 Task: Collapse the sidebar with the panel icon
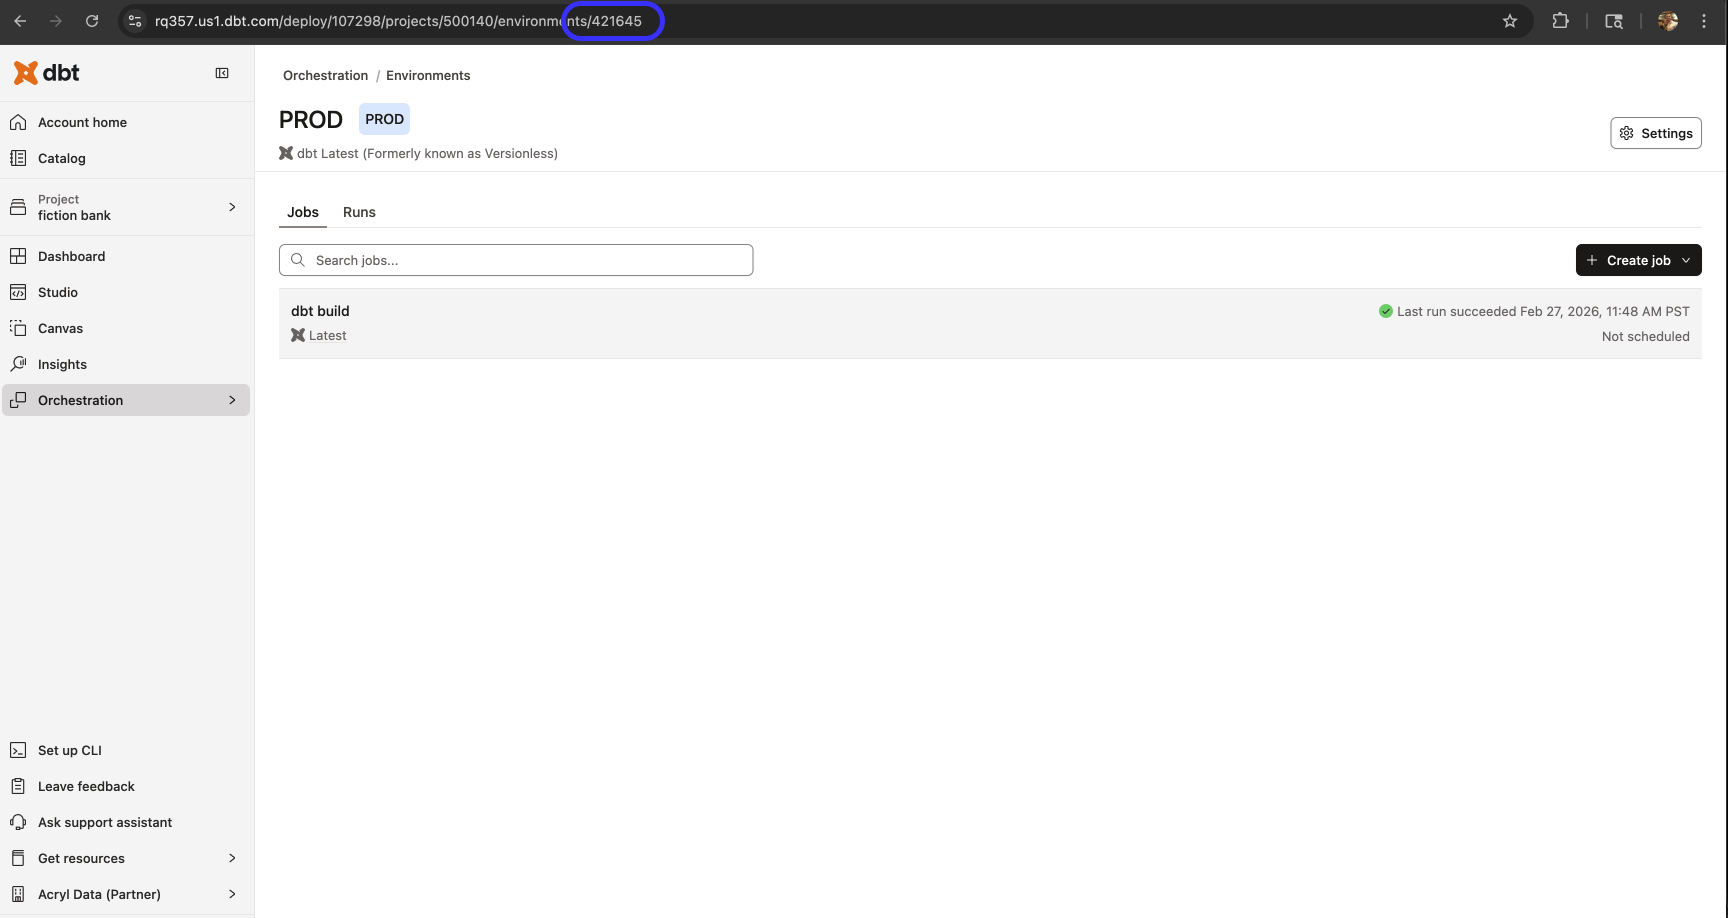click(x=222, y=73)
